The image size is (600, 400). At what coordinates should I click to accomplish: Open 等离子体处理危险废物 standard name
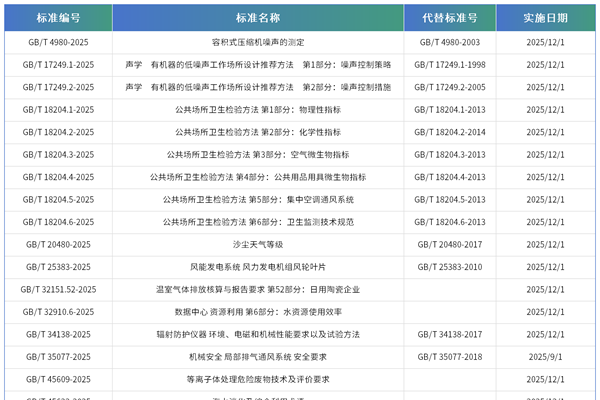[258, 380]
